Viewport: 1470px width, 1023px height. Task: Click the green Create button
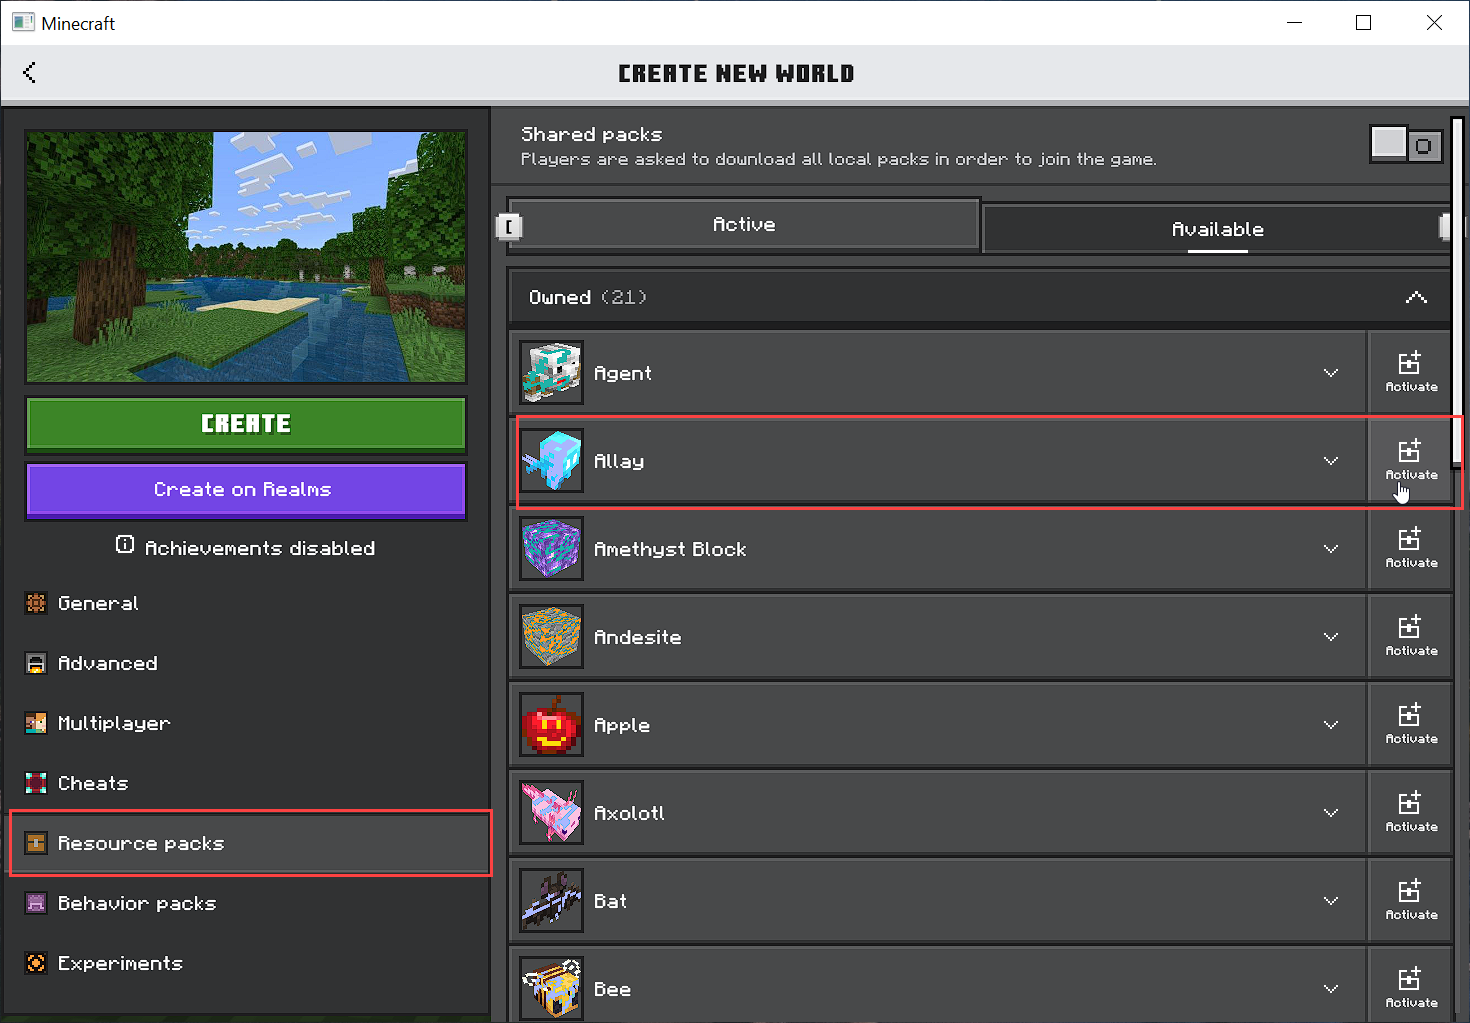[246, 424]
